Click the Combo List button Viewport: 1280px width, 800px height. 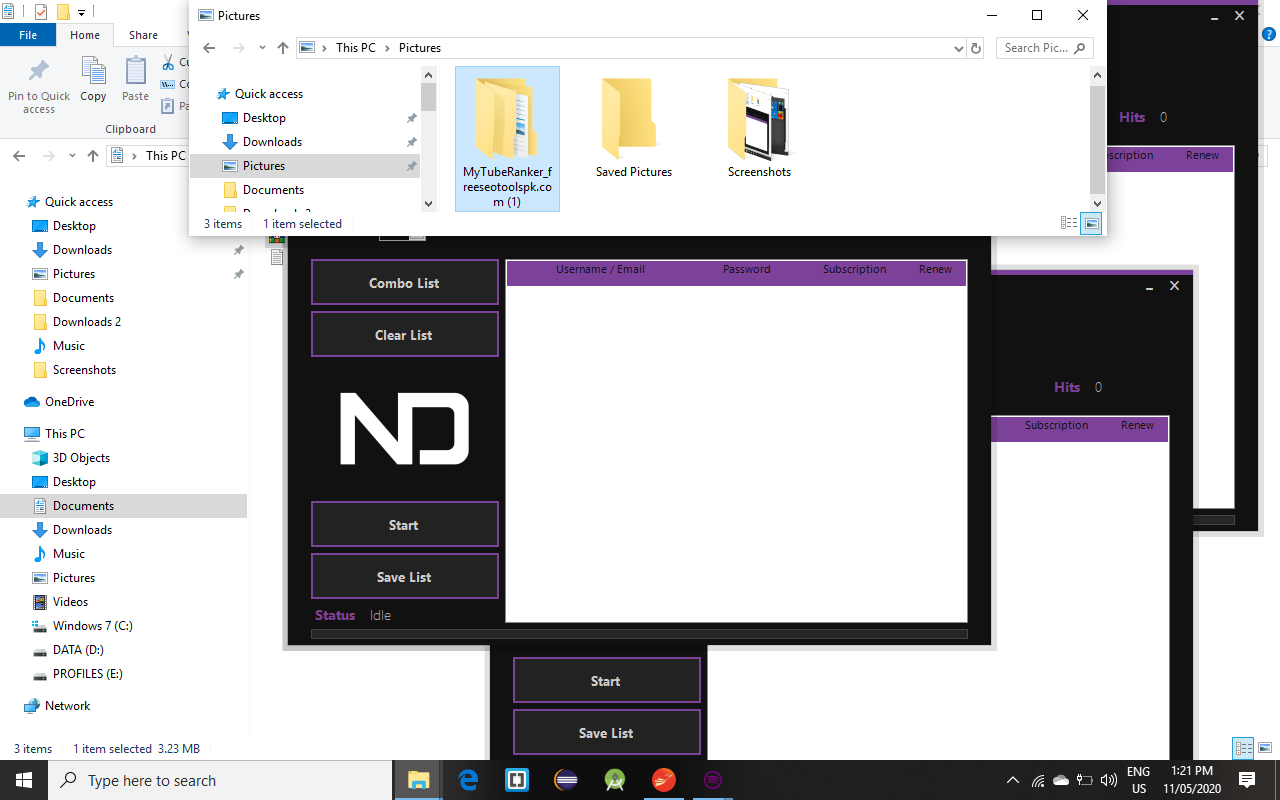pos(404,283)
